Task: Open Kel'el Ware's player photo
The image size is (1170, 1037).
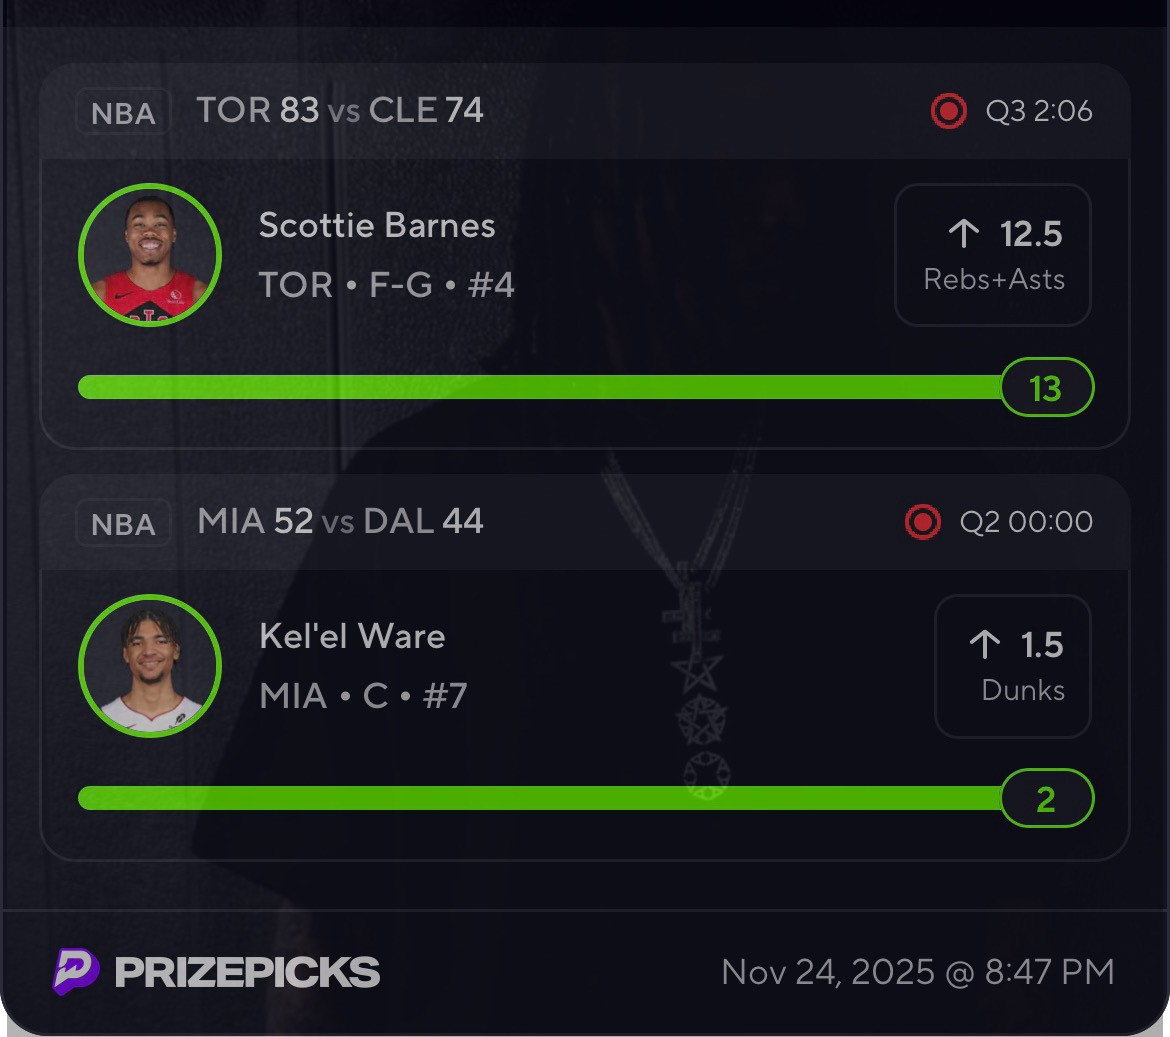Action: [x=150, y=666]
